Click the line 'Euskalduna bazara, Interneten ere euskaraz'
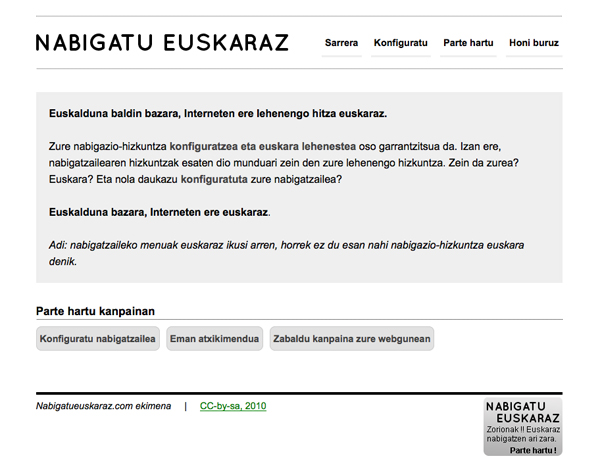 [x=159, y=212]
